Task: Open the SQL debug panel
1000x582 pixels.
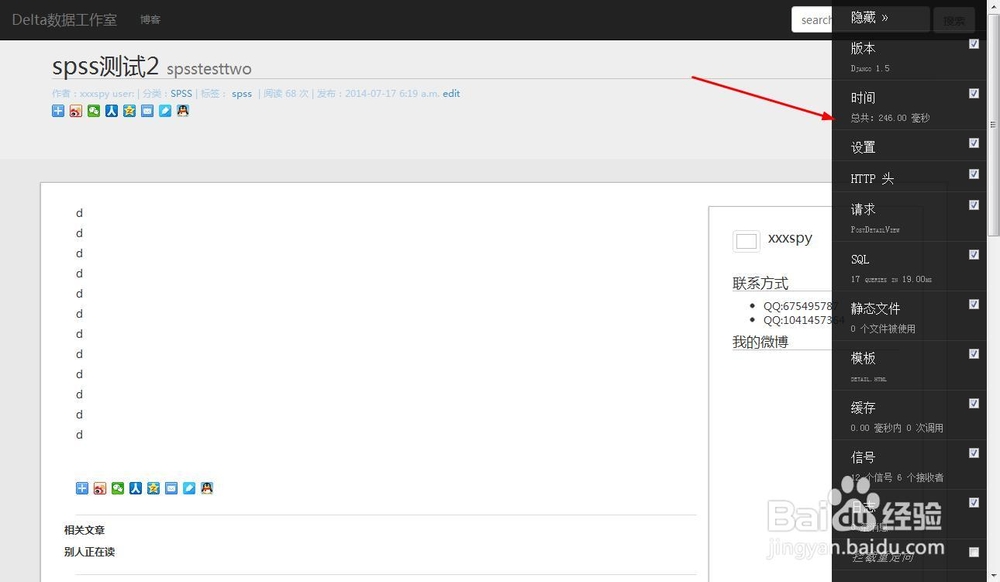Action: [860, 259]
